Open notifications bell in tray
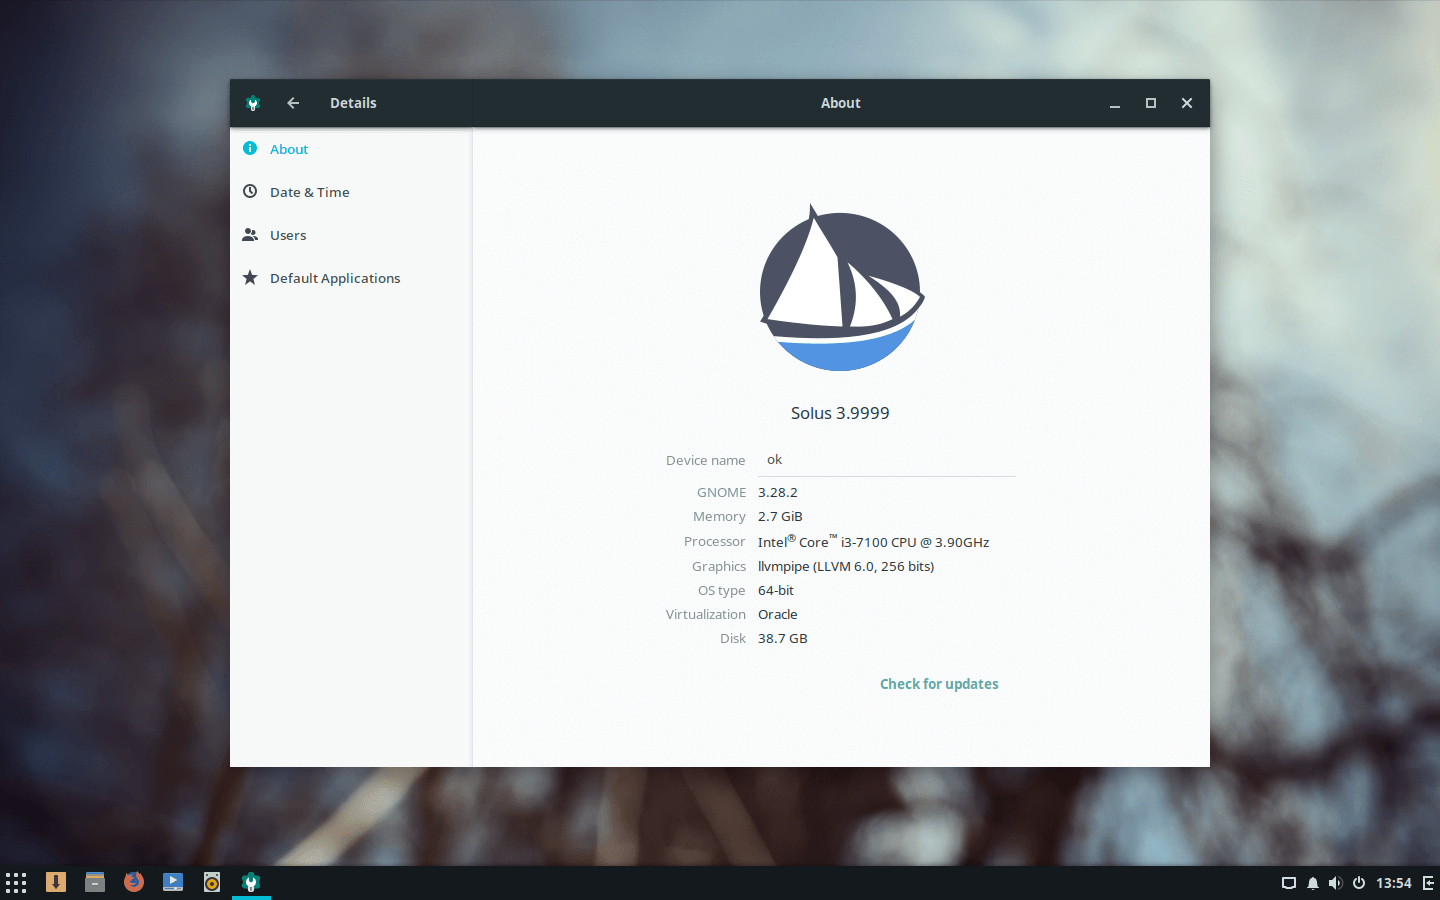The width and height of the screenshot is (1440, 900). (1313, 883)
